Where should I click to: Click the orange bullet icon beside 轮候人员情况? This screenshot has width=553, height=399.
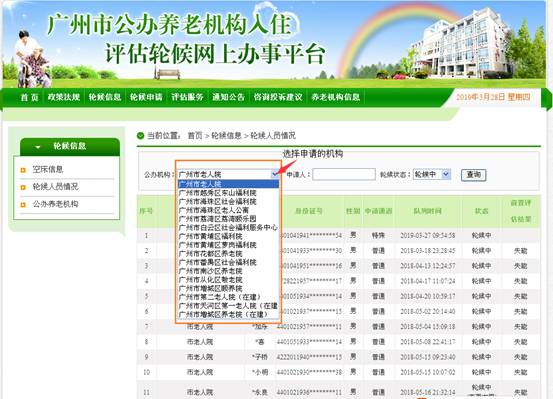point(23,187)
